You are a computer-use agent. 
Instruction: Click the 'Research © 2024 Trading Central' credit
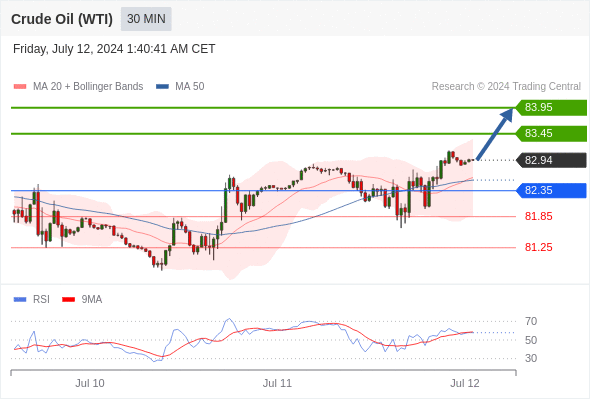506,87
